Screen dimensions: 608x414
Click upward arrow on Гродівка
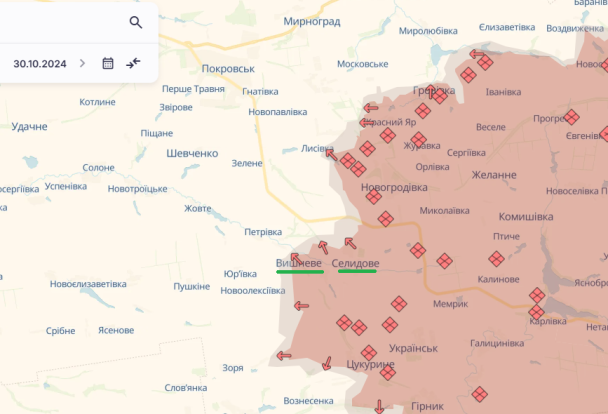click(x=430, y=91)
